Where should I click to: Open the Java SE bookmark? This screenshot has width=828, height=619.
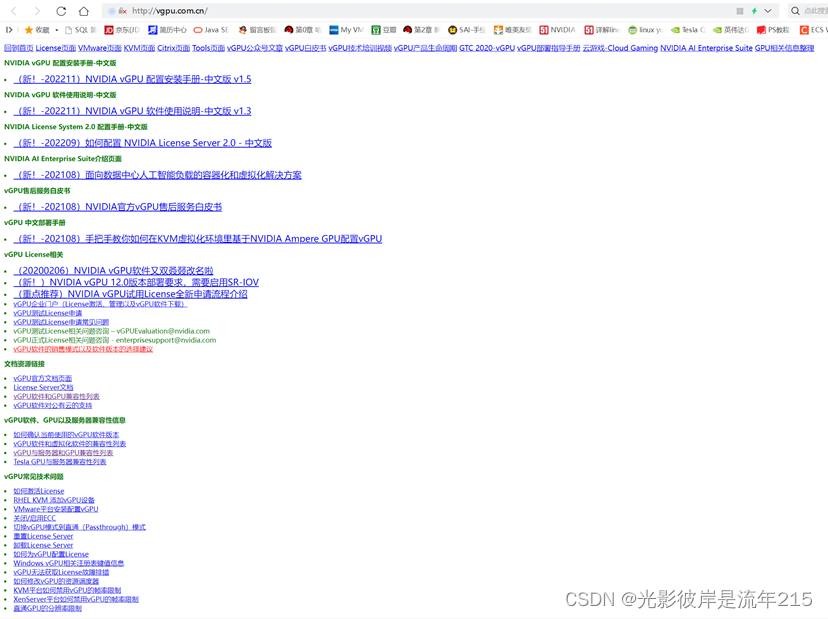pyautogui.click(x=211, y=30)
